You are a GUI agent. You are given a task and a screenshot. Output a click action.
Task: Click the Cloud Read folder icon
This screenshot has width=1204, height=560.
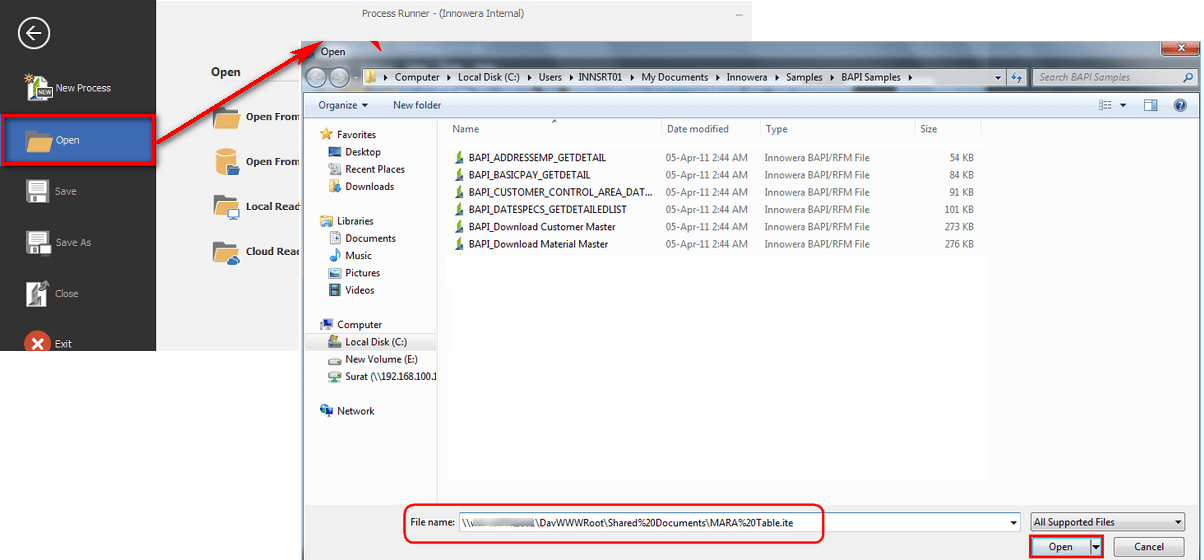pyautogui.click(x=227, y=251)
